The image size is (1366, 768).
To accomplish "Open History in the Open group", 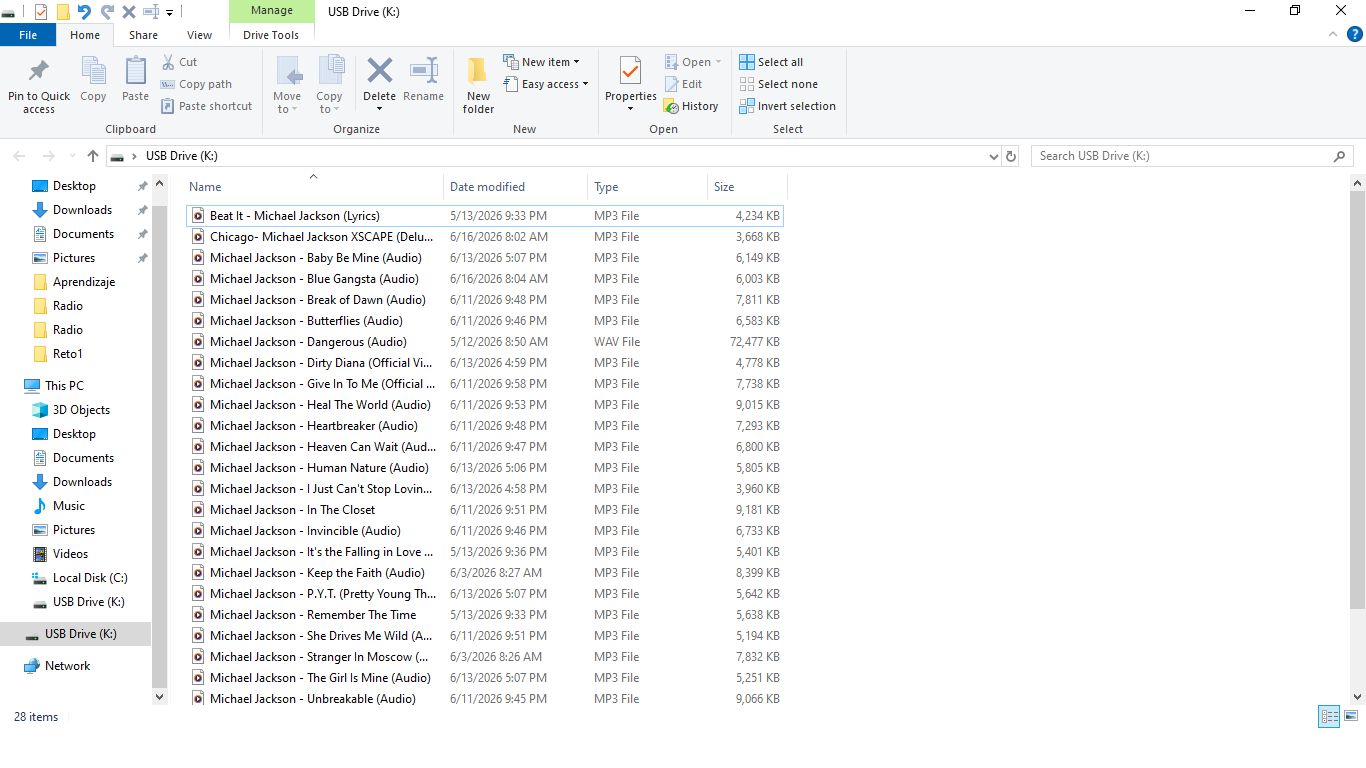I will click(691, 106).
